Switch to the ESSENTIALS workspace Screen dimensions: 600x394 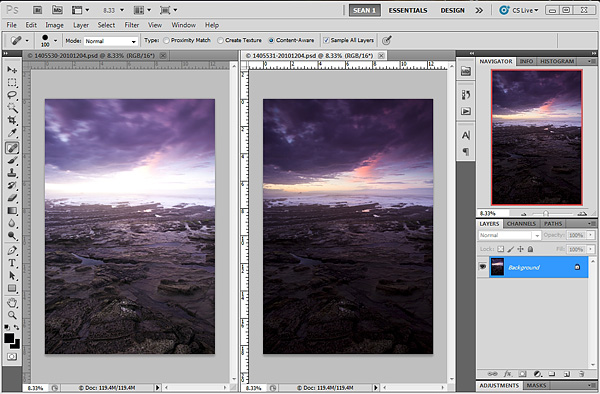tap(408, 10)
